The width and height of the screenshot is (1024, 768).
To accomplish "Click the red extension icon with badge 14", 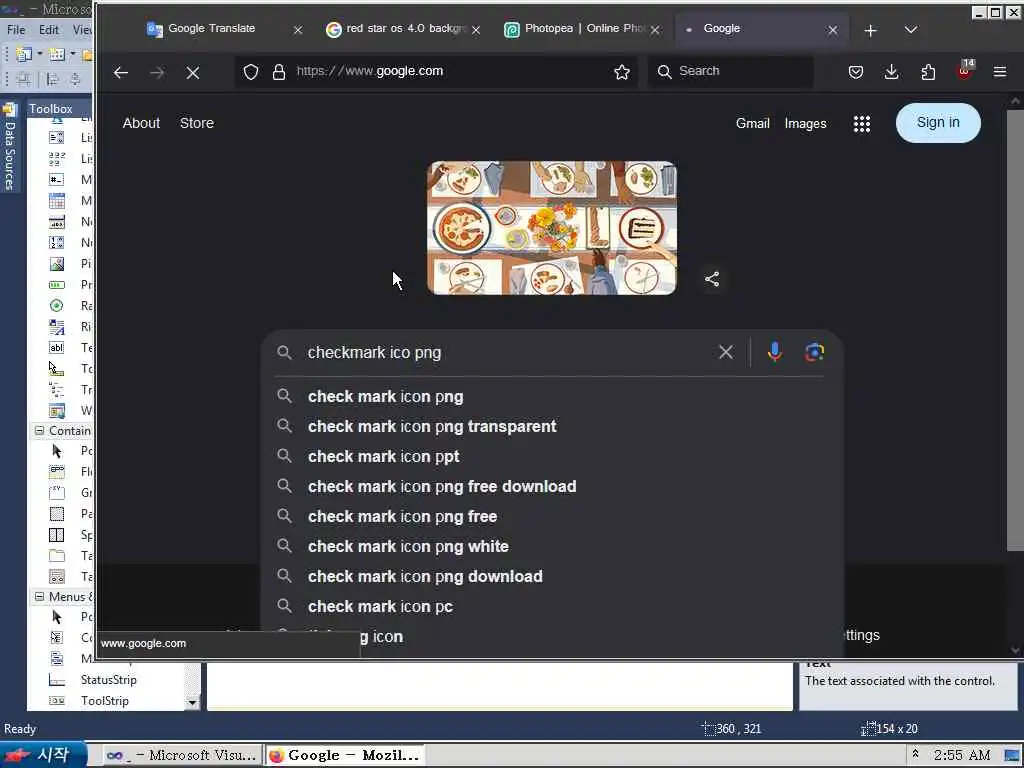I will pyautogui.click(x=965, y=71).
